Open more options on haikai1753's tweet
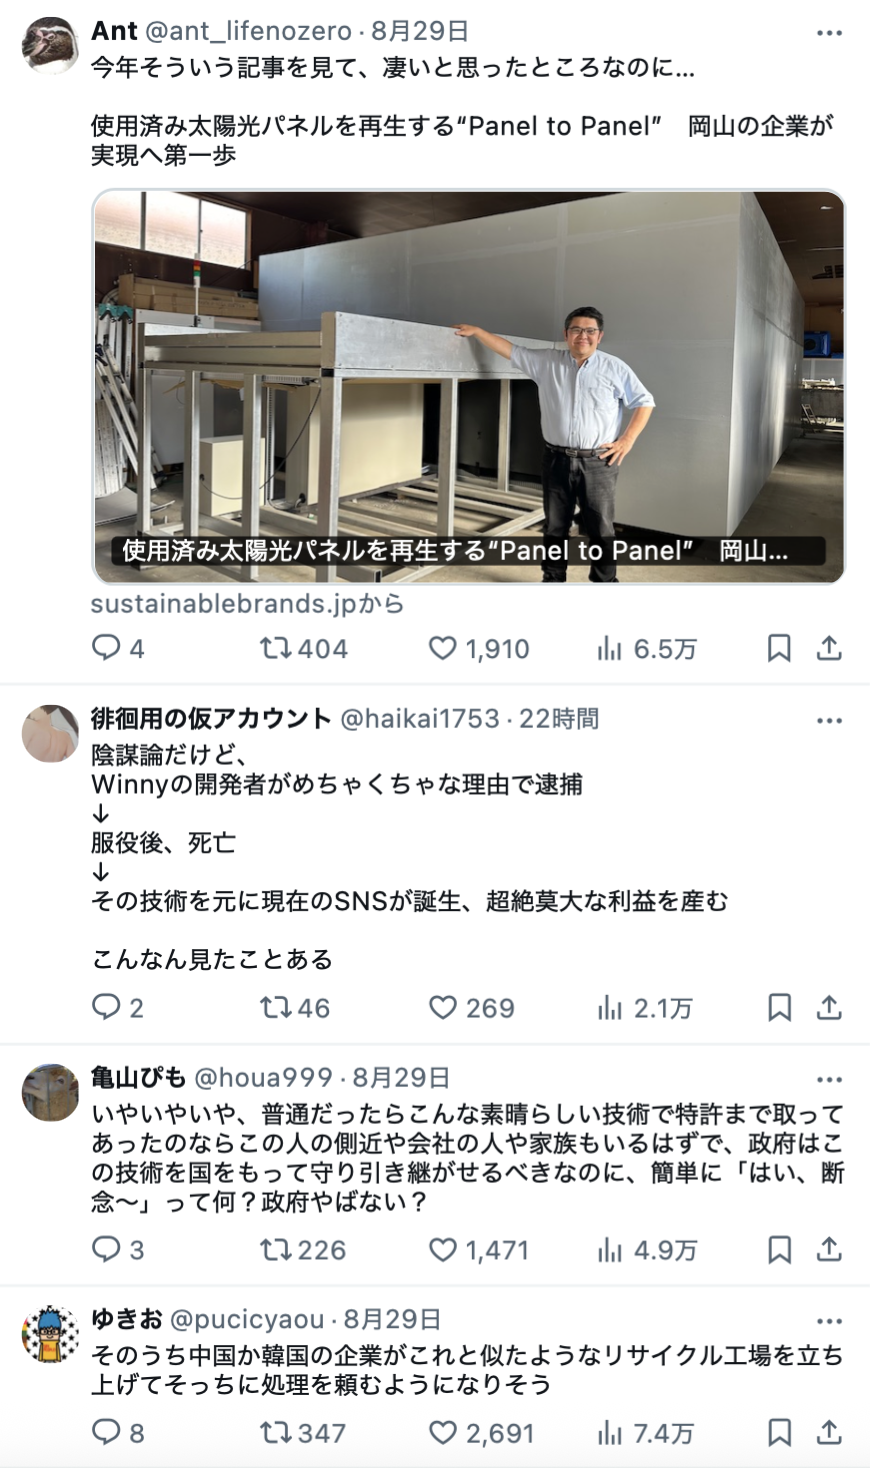Image resolution: width=870 pixels, height=1468 pixels. pos(829,720)
